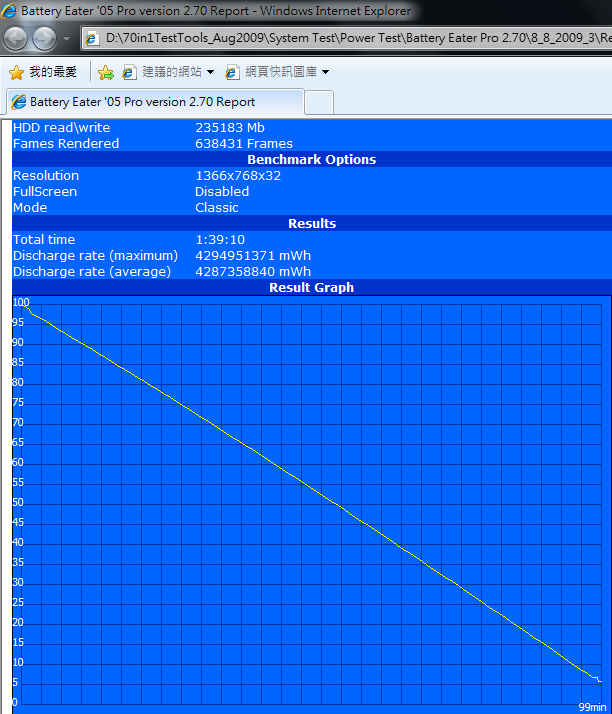Open the 網頁快訊圖庫 web slice gallery
Image resolution: width=612 pixels, height=714 pixels.
pos(273,72)
